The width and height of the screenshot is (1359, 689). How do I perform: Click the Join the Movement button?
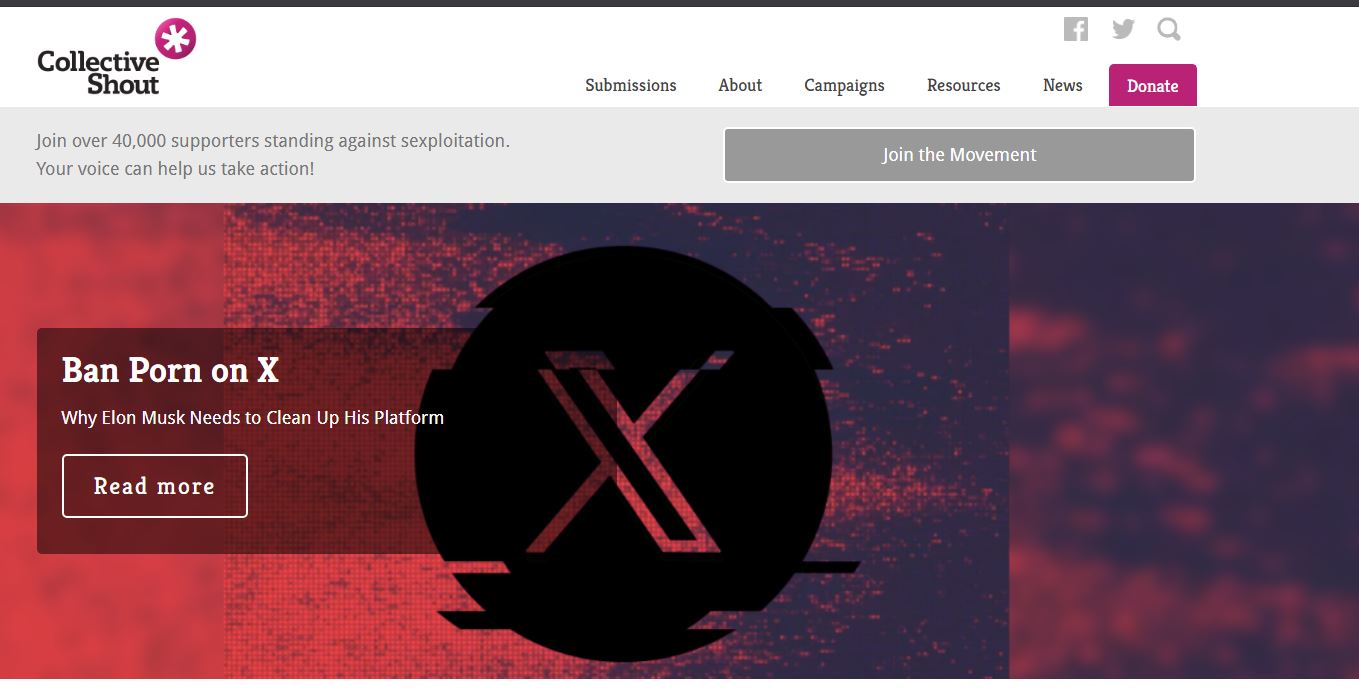coord(959,155)
